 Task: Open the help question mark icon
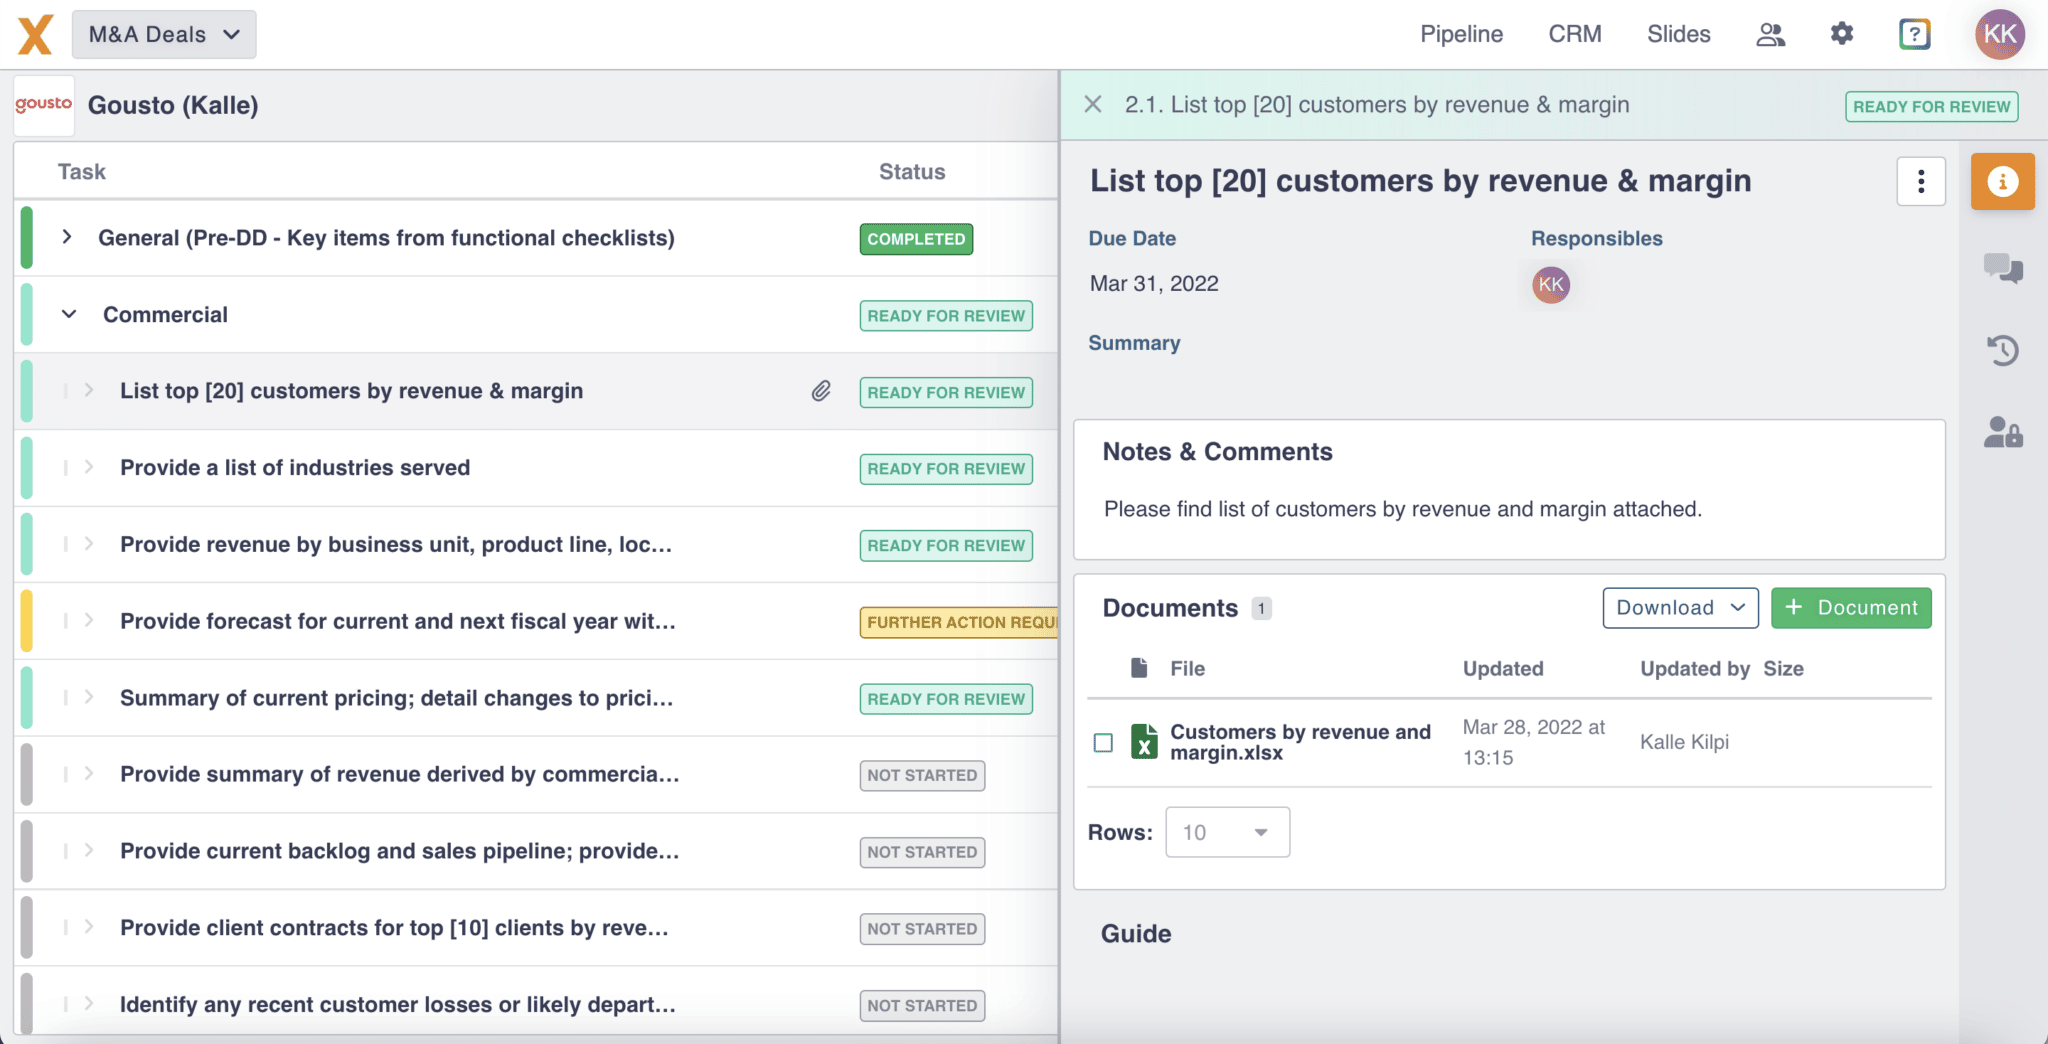point(1914,34)
